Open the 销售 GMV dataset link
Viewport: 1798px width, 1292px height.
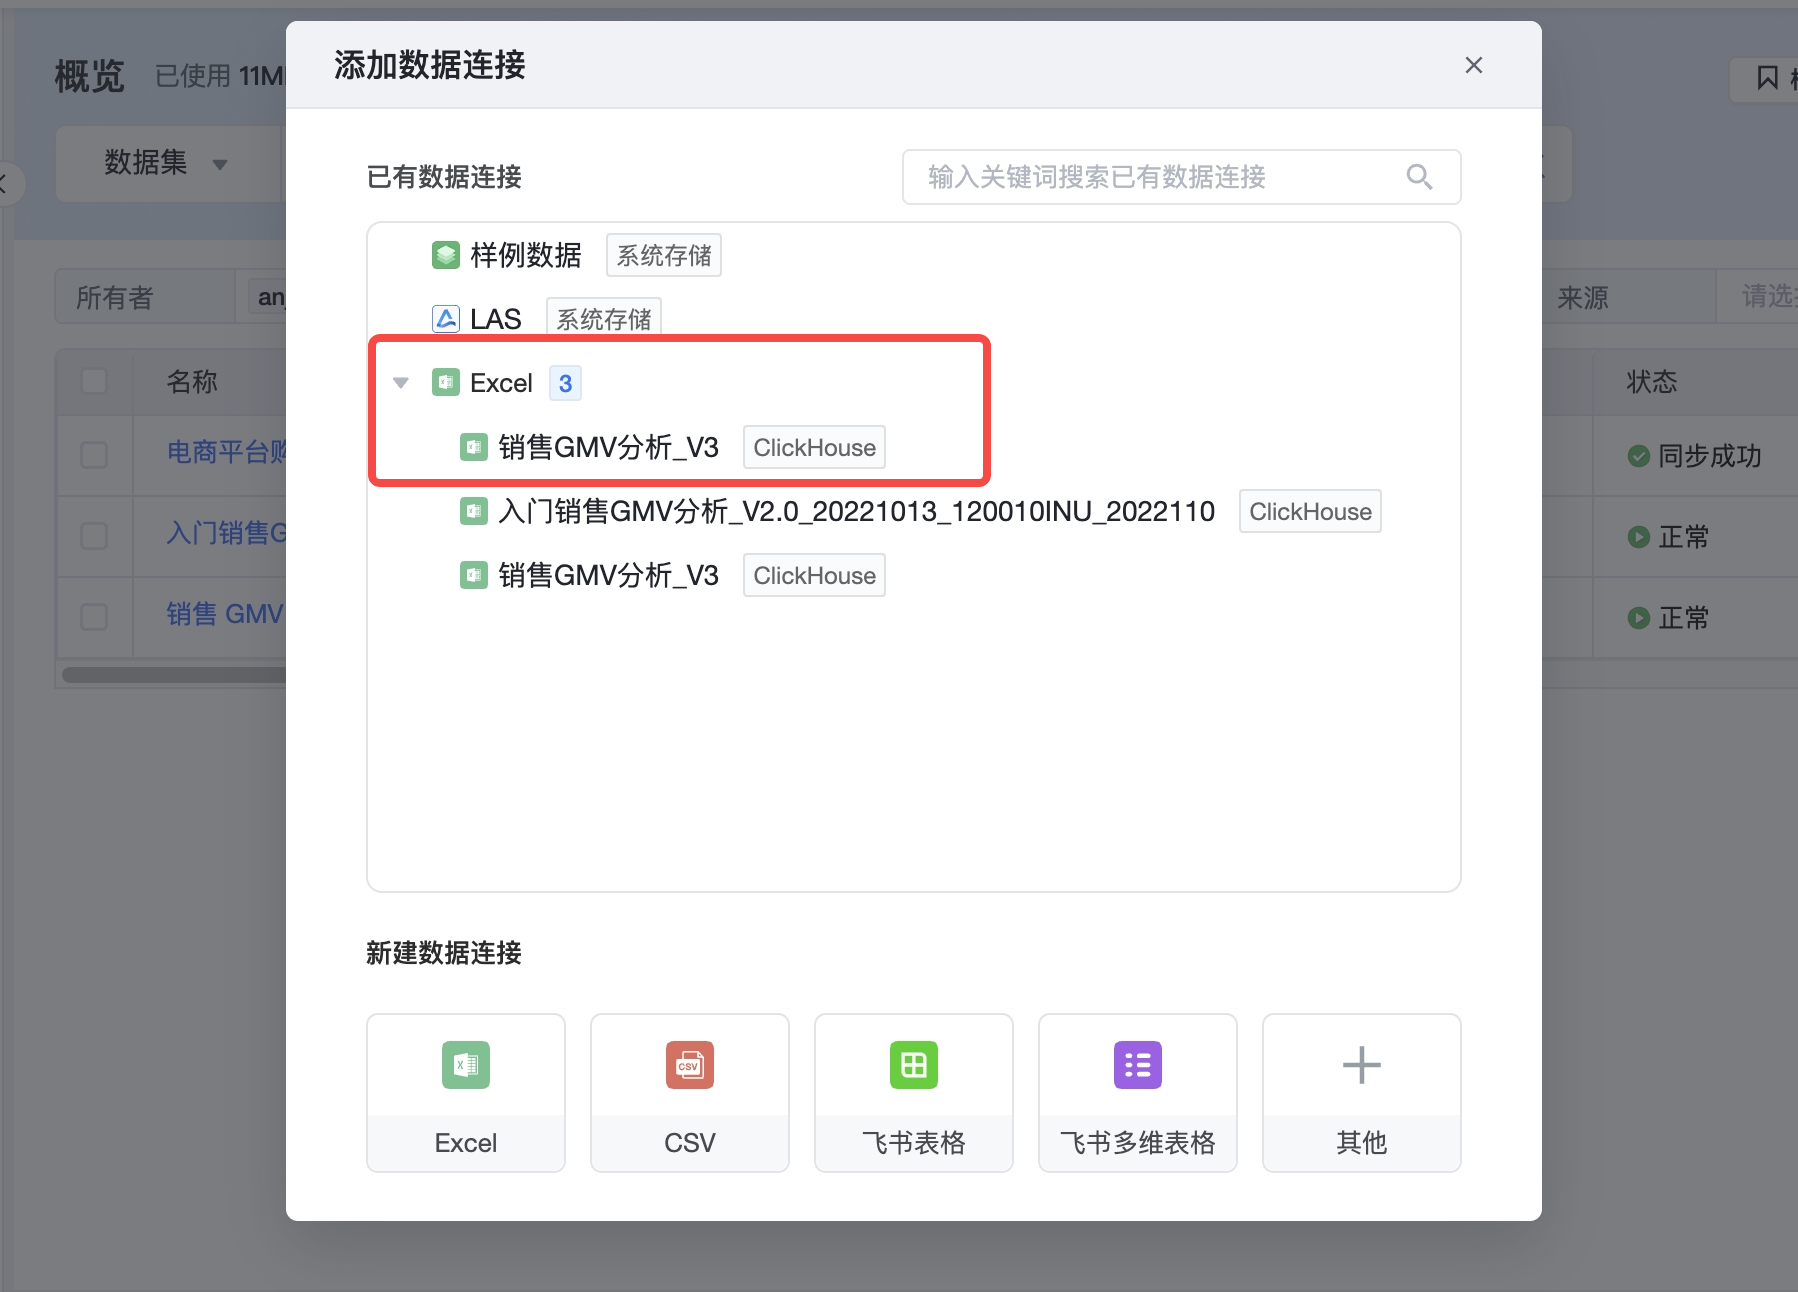click(x=226, y=614)
